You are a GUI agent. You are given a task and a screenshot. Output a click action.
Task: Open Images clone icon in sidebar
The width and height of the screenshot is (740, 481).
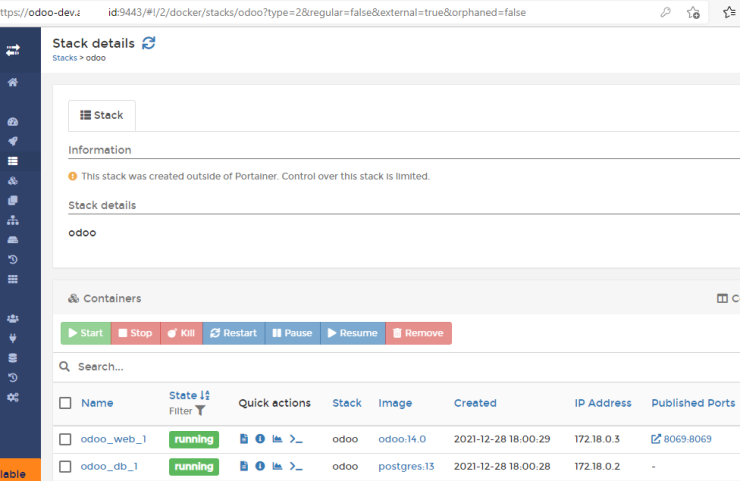coord(13,201)
